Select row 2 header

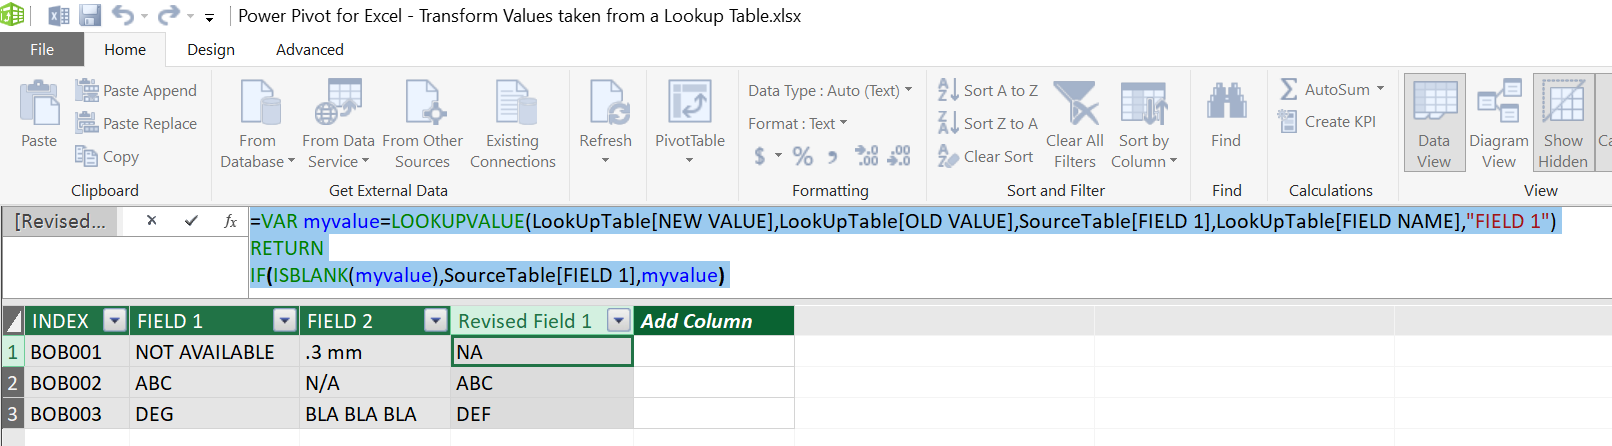pyautogui.click(x=13, y=382)
